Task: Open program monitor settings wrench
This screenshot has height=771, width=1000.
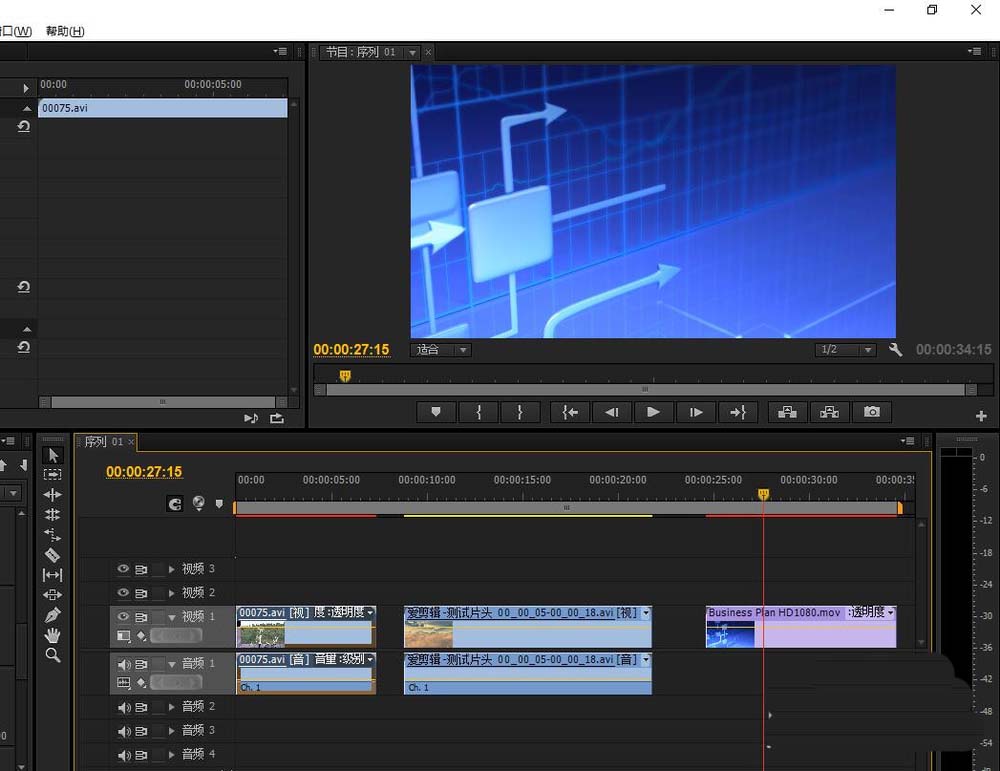Action: pos(895,349)
